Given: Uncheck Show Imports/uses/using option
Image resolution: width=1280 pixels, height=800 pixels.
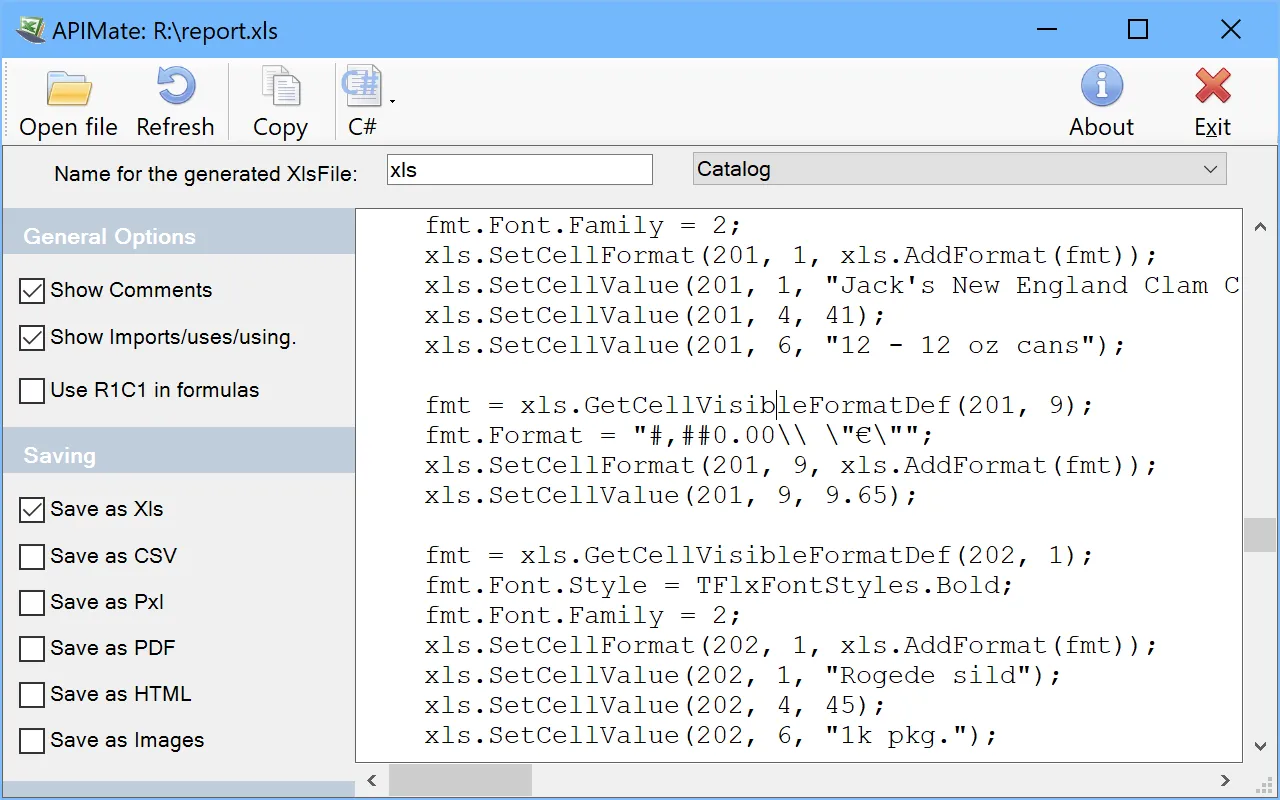Looking at the screenshot, I should pyautogui.click(x=32, y=338).
